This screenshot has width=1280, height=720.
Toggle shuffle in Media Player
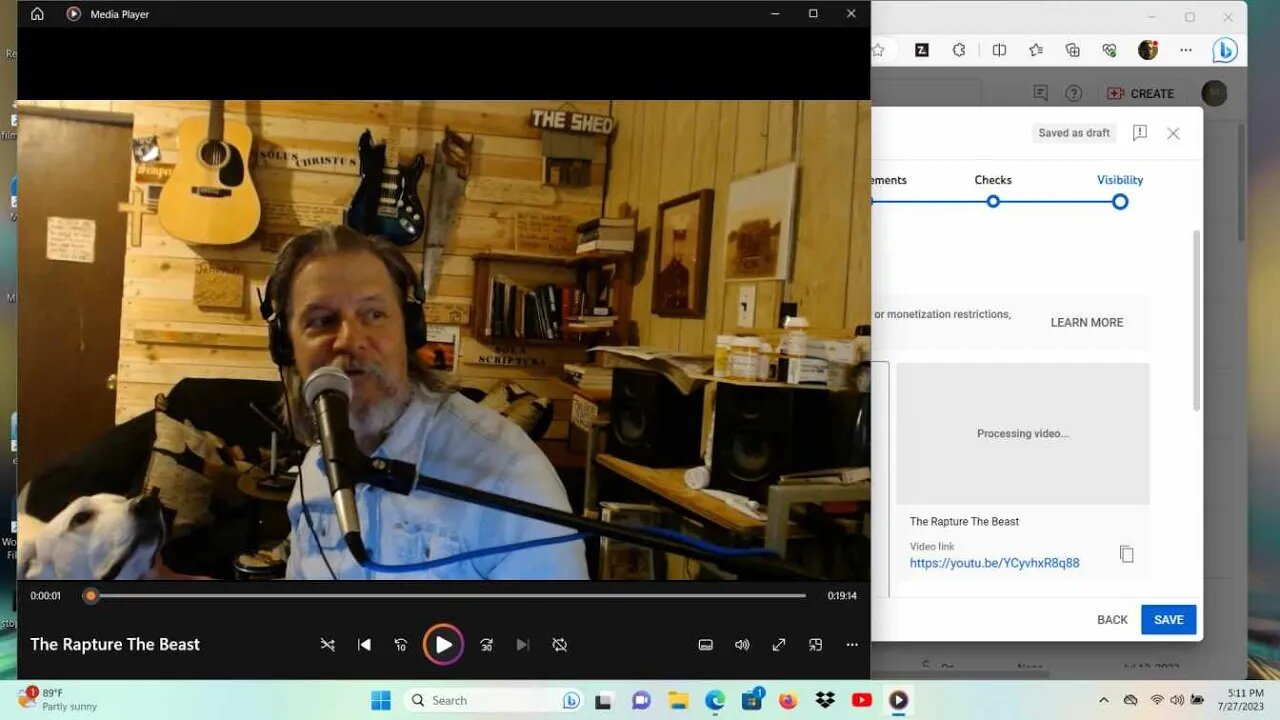pyautogui.click(x=327, y=645)
